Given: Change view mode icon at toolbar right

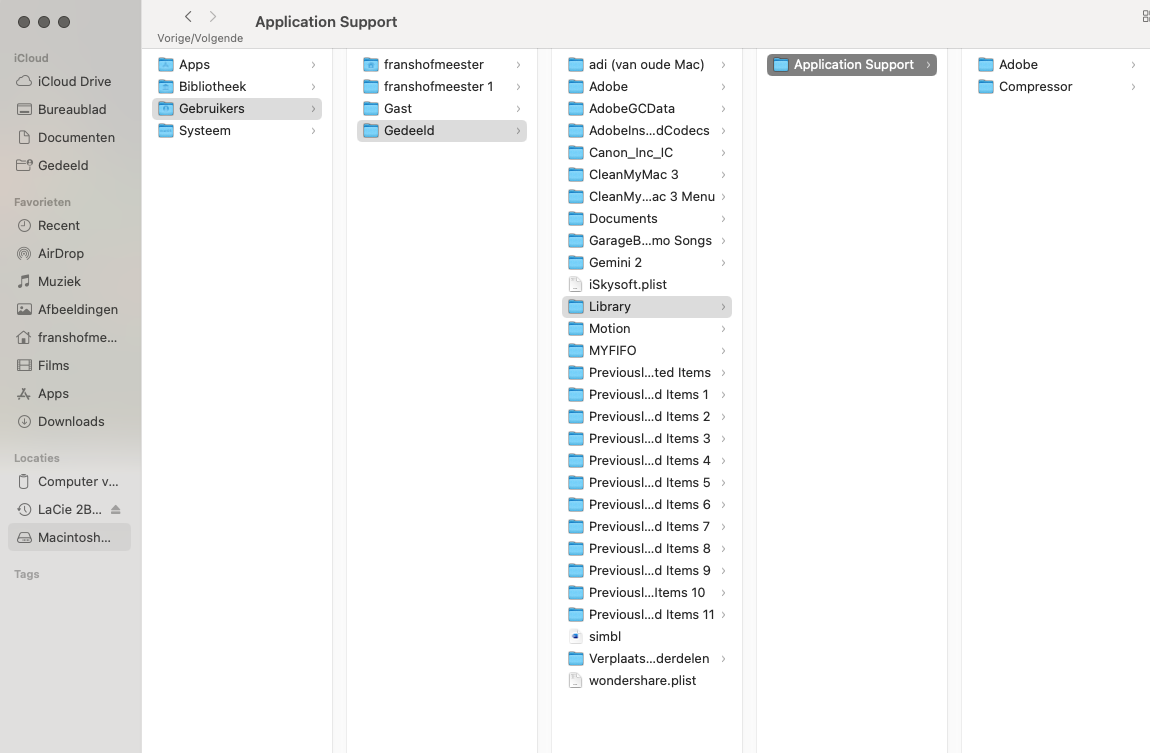Looking at the screenshot, I should (1146, 16).
